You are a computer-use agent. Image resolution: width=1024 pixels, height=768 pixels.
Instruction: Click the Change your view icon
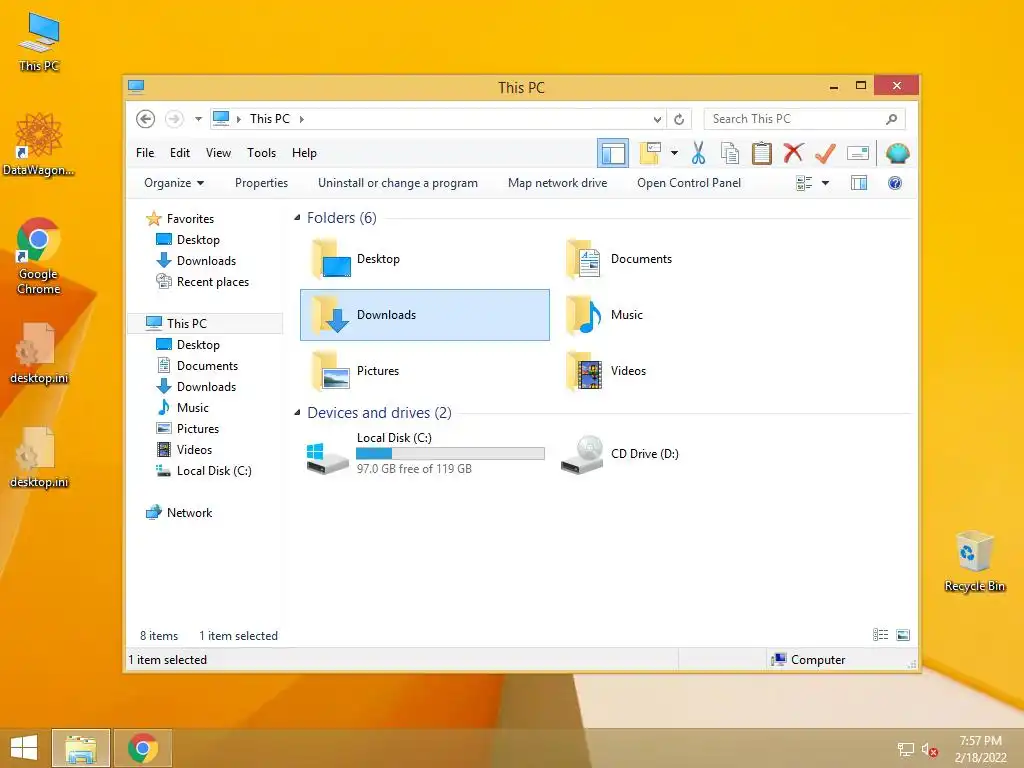(804, 184)
